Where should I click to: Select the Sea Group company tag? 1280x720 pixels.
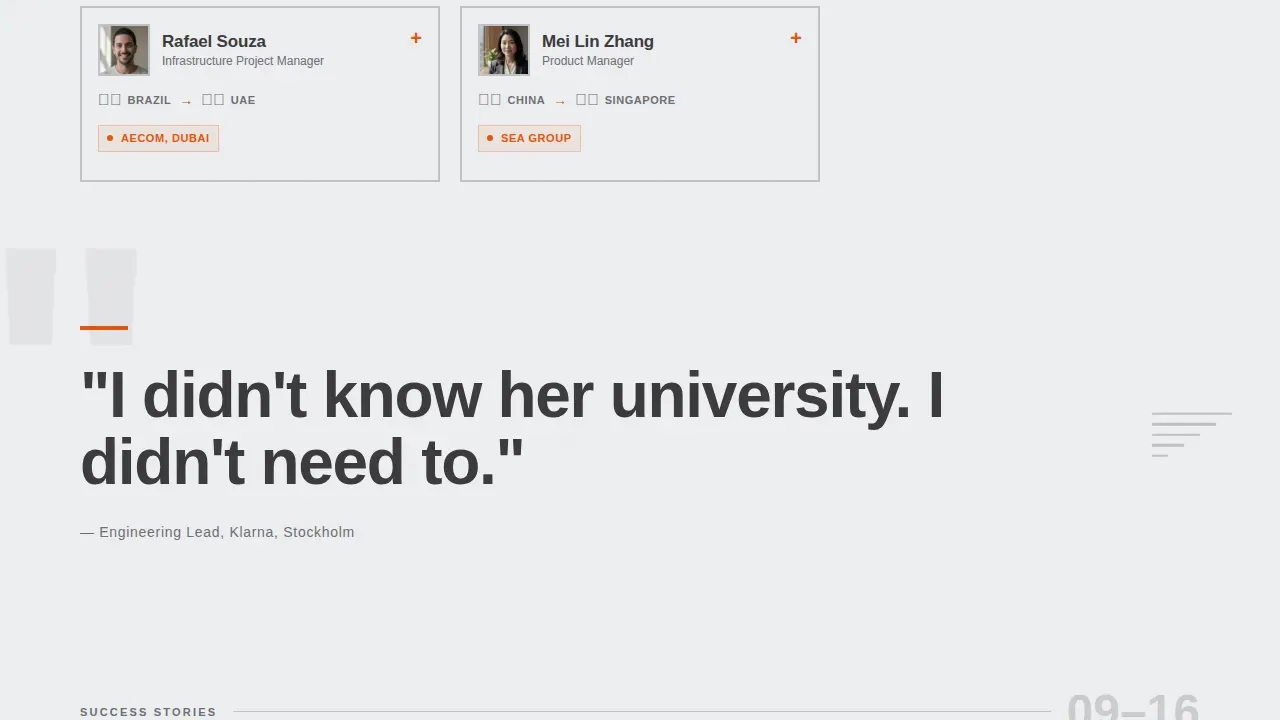pos(529,138)
